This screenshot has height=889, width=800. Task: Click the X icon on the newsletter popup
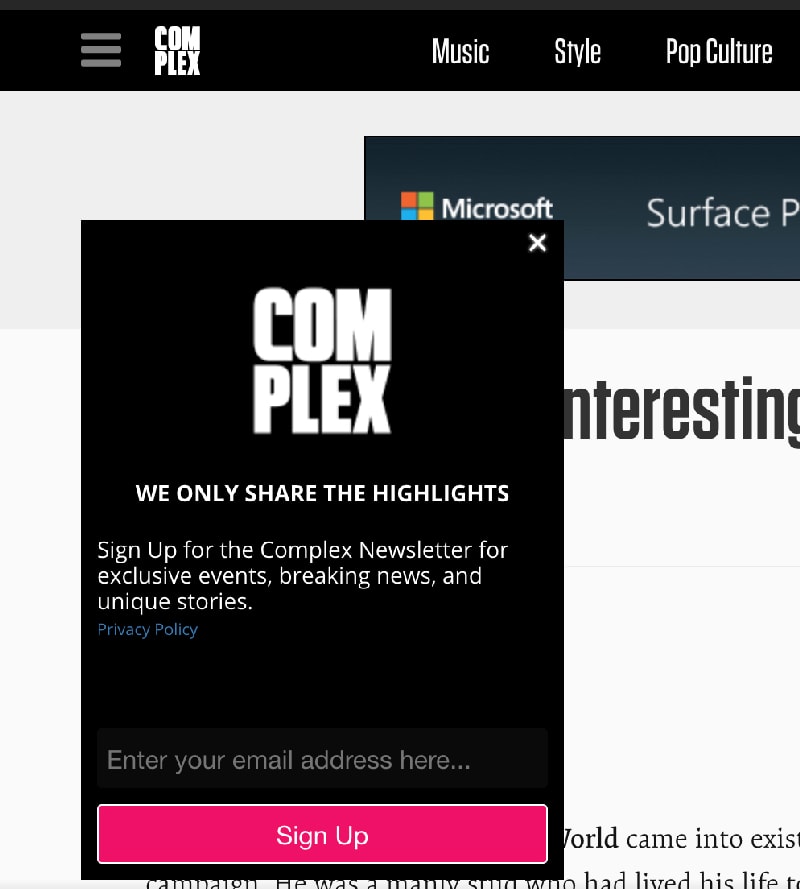click(x=537, y=242)
